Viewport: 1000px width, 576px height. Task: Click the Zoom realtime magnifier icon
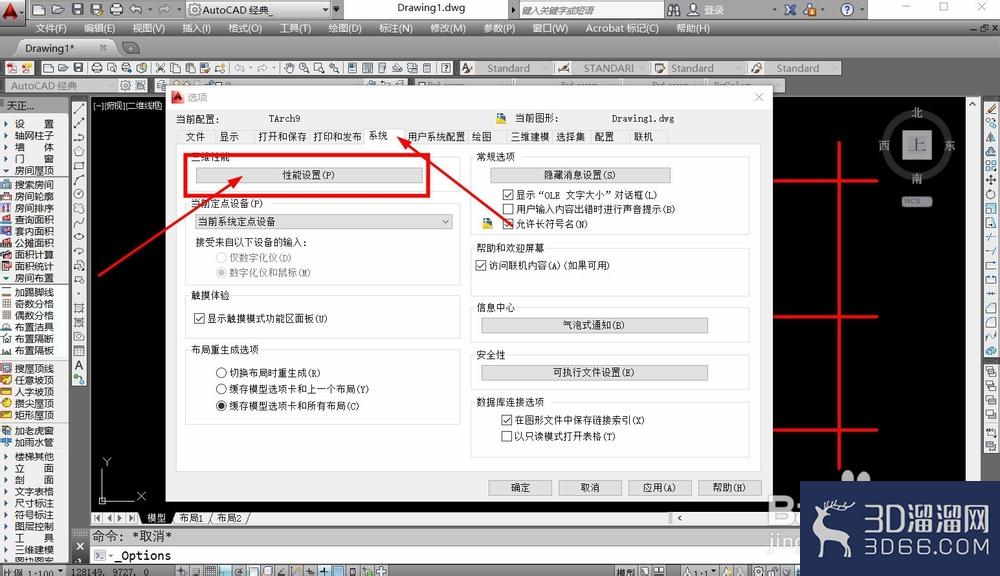point(304,68)
